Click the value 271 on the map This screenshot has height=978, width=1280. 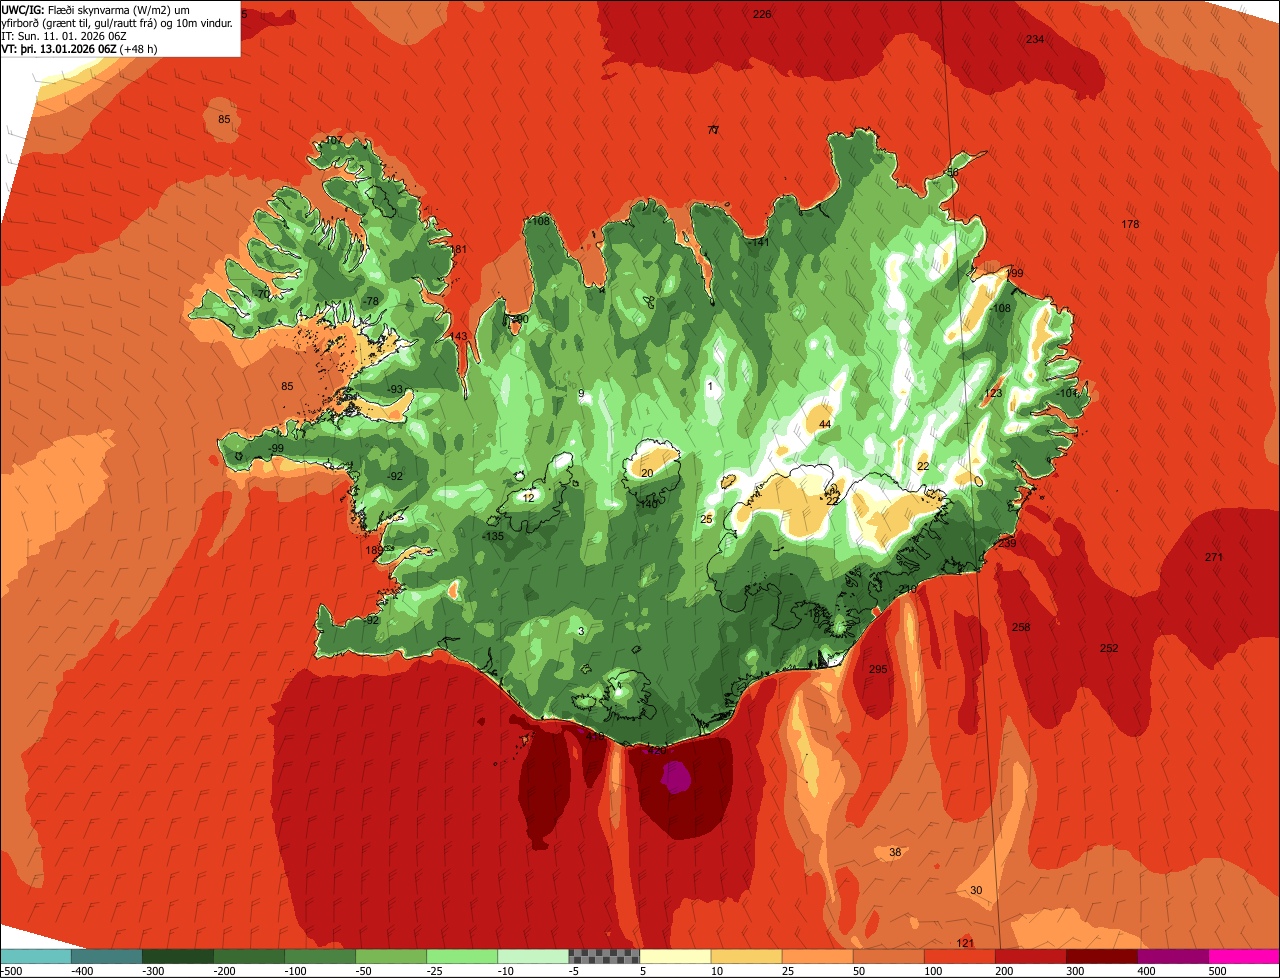(x=1214, y=557)
